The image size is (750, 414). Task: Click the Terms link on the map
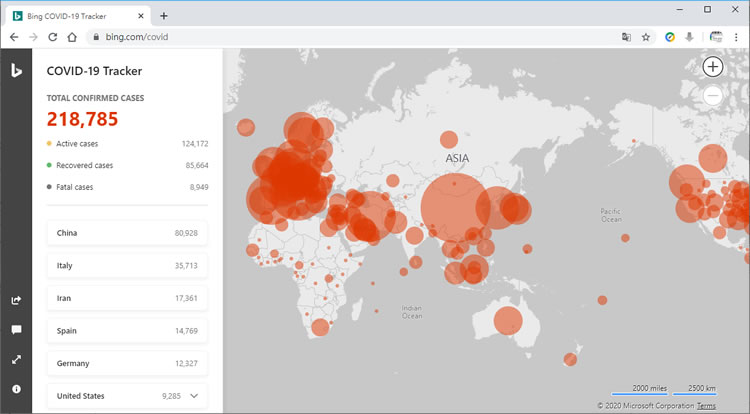(x=706, y=405)
